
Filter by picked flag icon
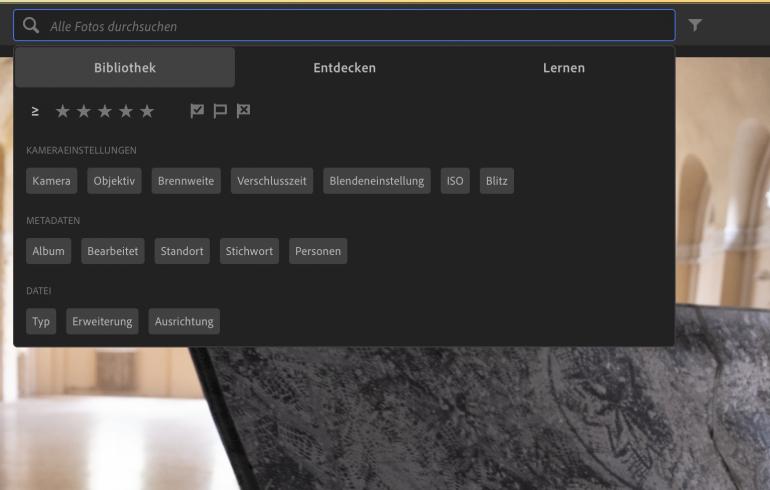(x=197, y=111)
